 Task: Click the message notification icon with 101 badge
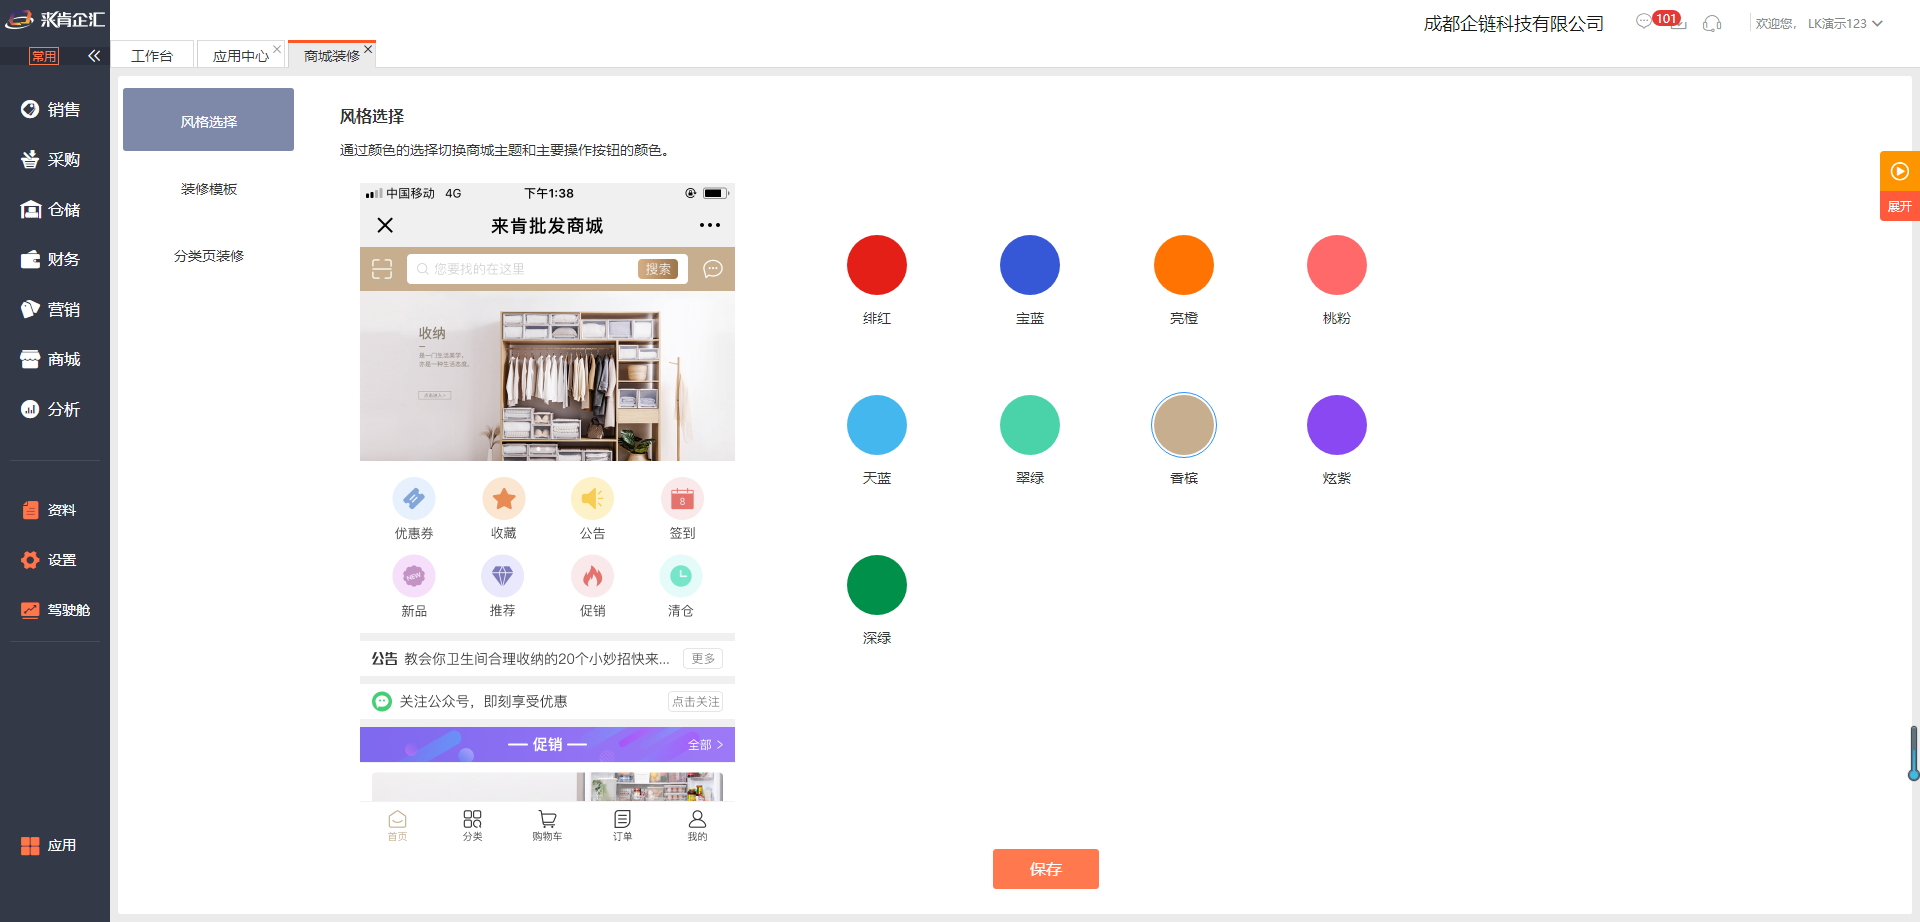[x=1645, y=22]
